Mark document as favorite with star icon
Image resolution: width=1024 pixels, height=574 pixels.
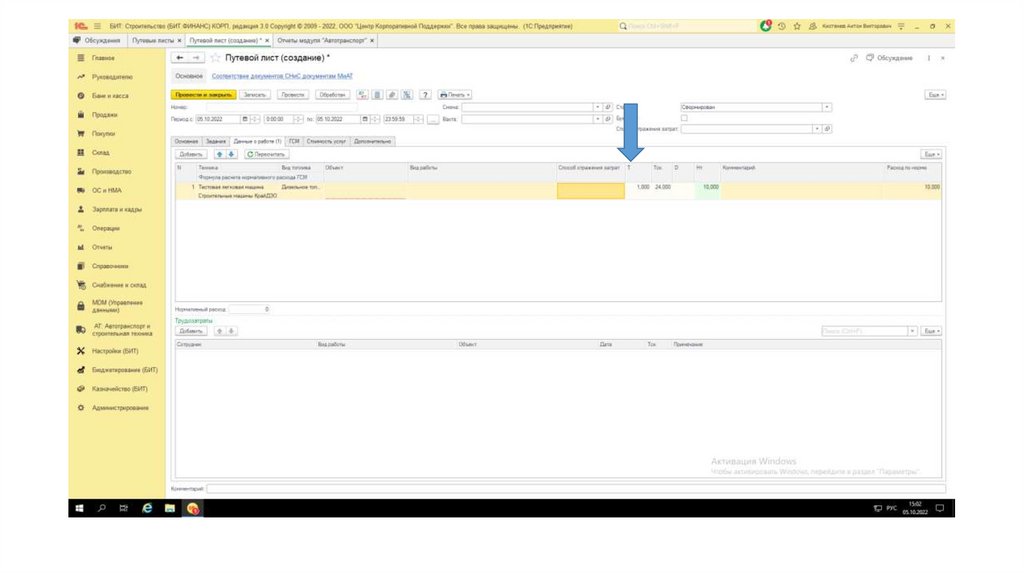[215, 58]
